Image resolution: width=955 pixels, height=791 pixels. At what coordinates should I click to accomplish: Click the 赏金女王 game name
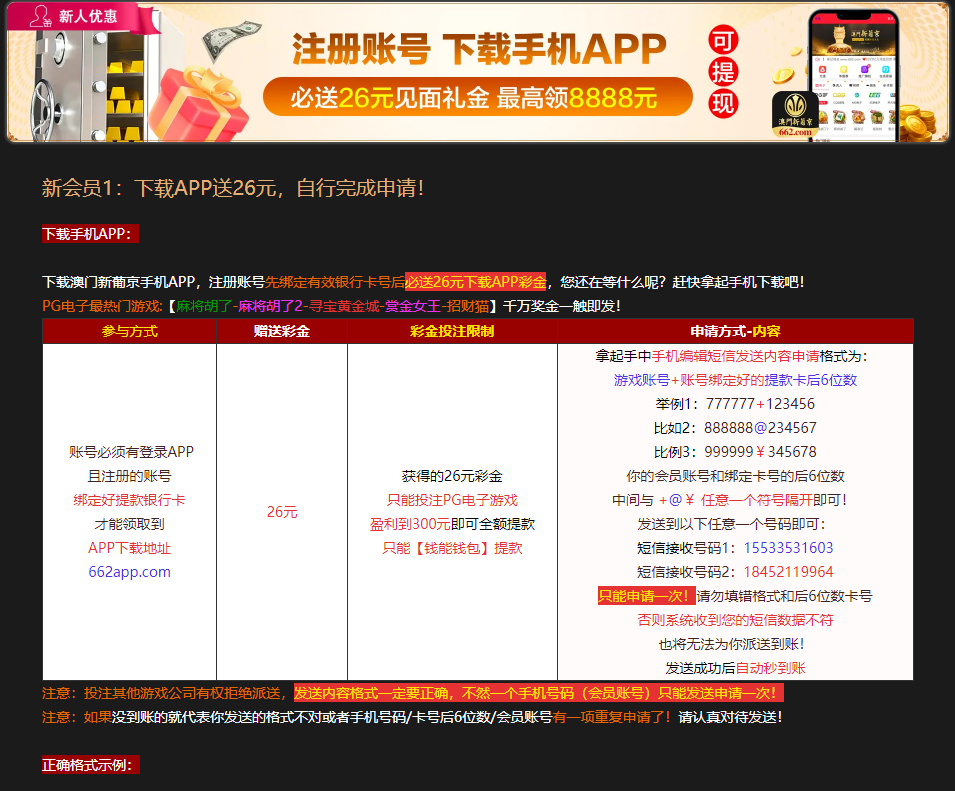pyautogui.click(x=412, y=306)
